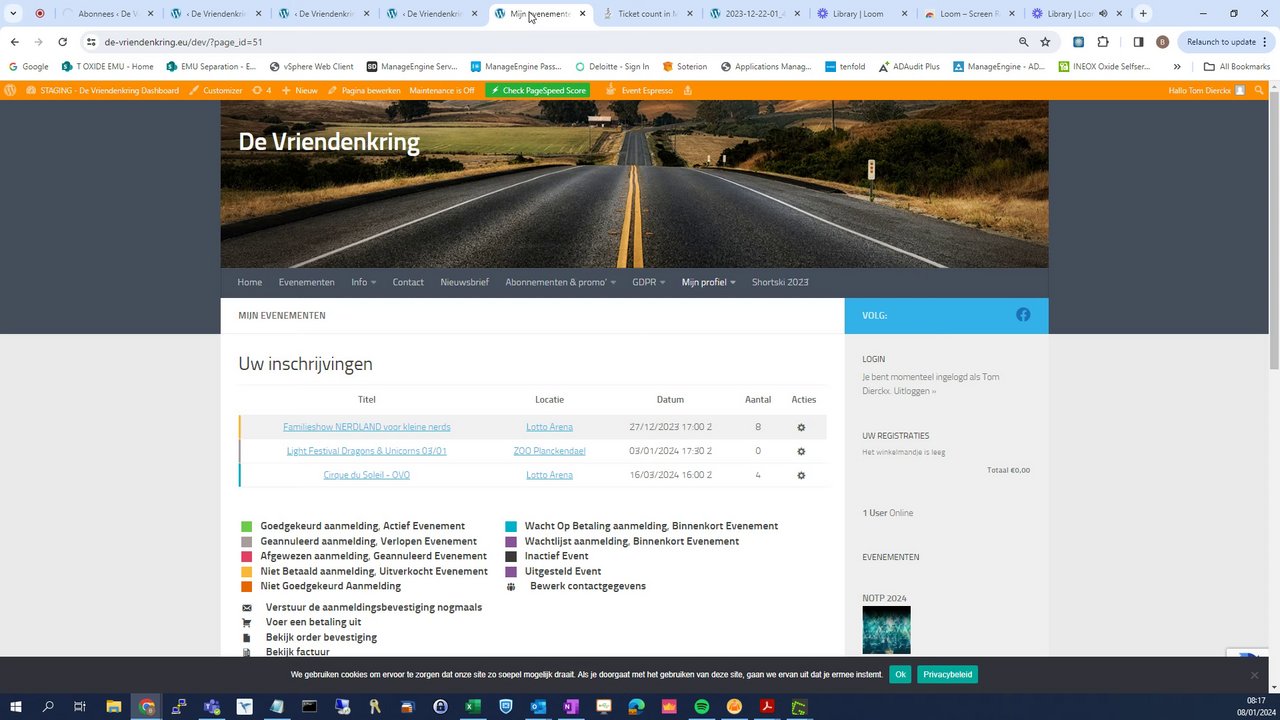Expand the Info menu dropdown

[x=364, y=282]
